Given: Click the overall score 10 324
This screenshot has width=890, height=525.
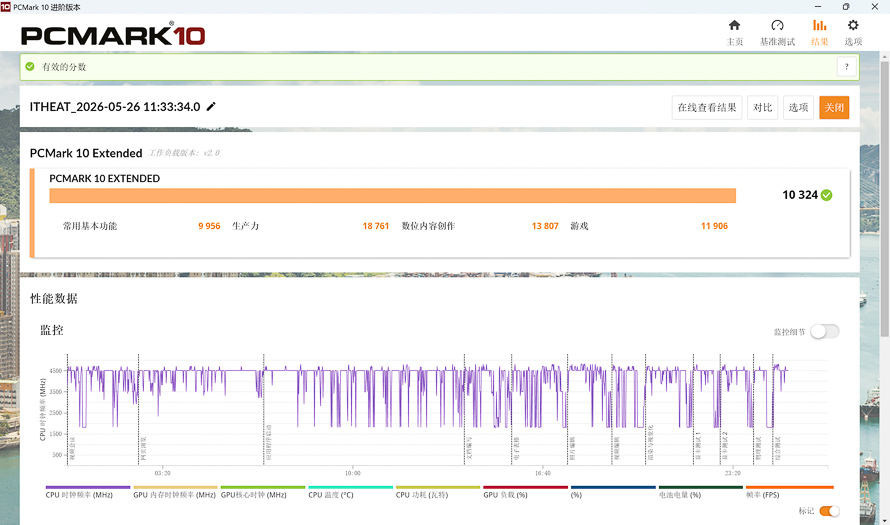Looking at the screenshot, I should click(800, 195).
